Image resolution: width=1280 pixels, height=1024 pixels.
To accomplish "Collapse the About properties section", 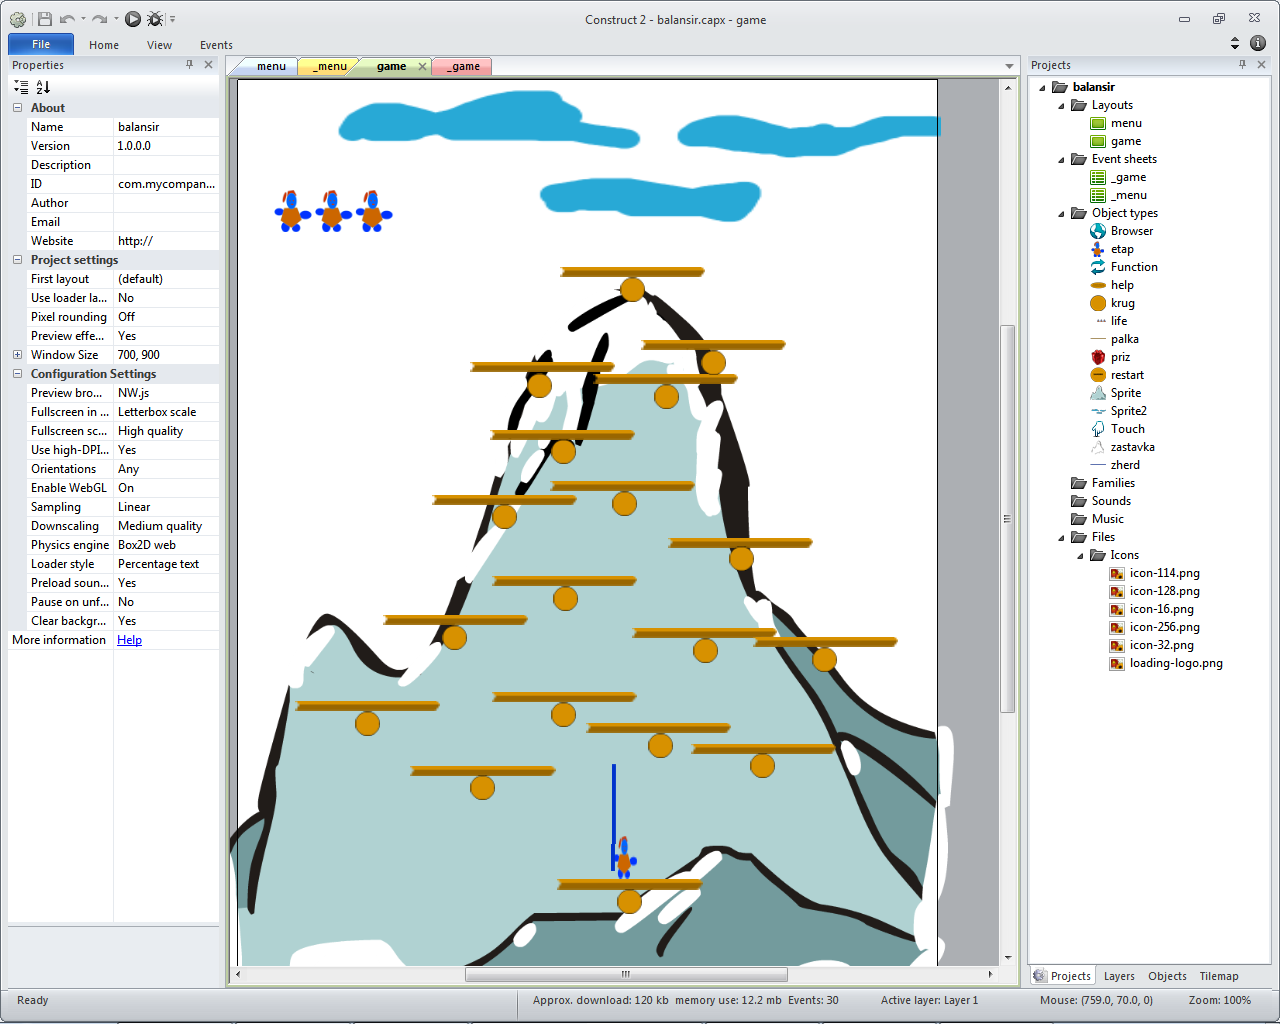I will (x=17, y=108).
